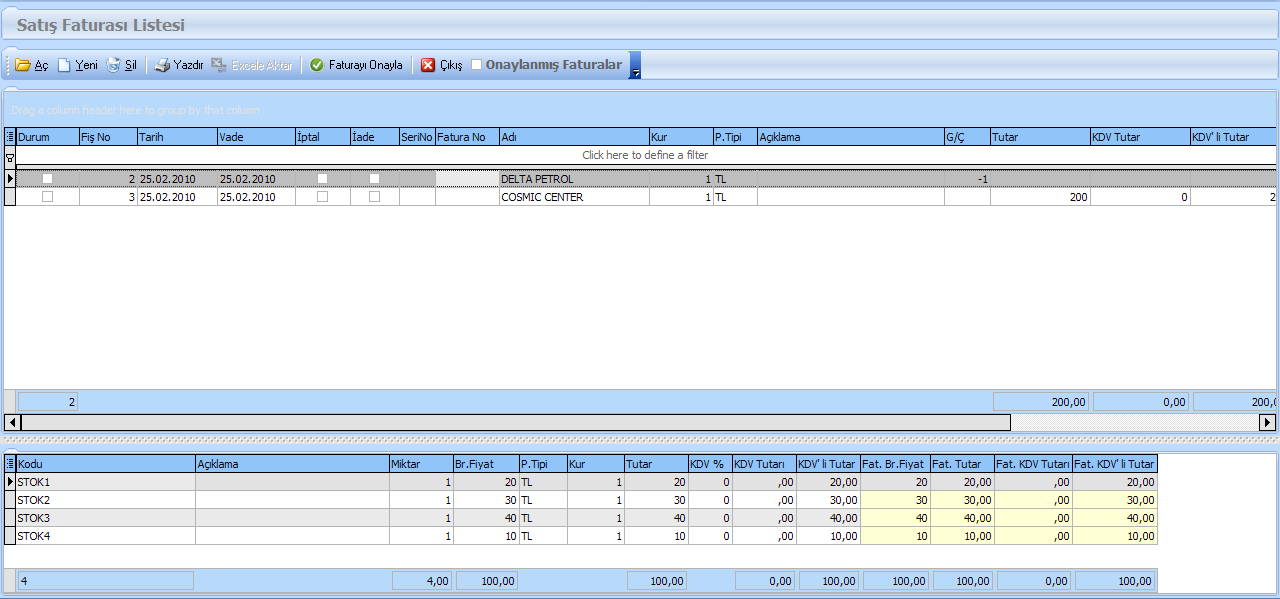Click the Sil toolbar button label
The width and height of the screenshot is (1280, 599).
(130, 65)
